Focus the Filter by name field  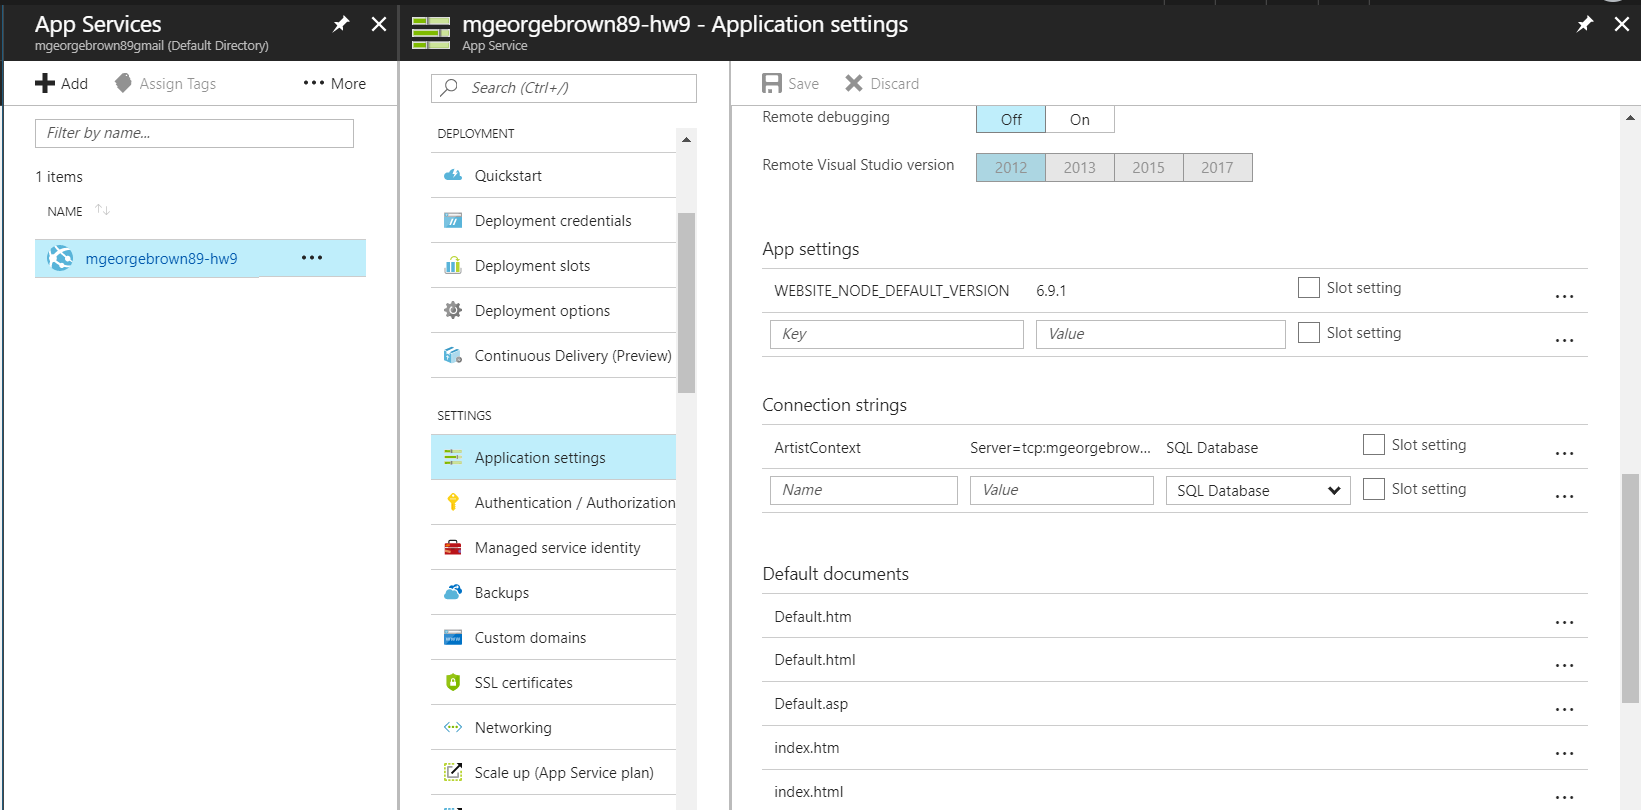(x=194, y=133)
